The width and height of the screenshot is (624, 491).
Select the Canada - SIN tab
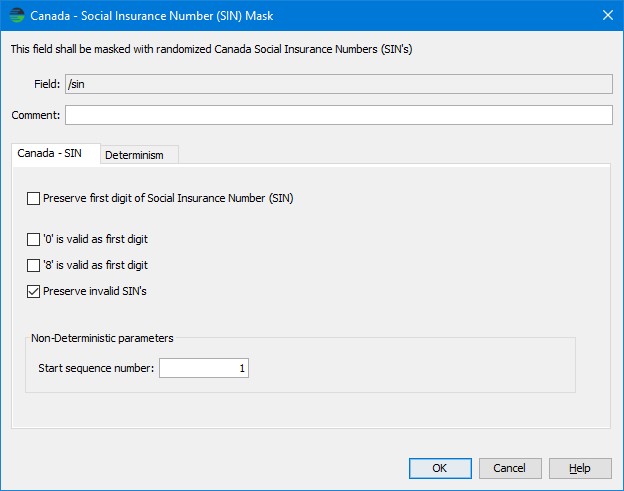56,153
